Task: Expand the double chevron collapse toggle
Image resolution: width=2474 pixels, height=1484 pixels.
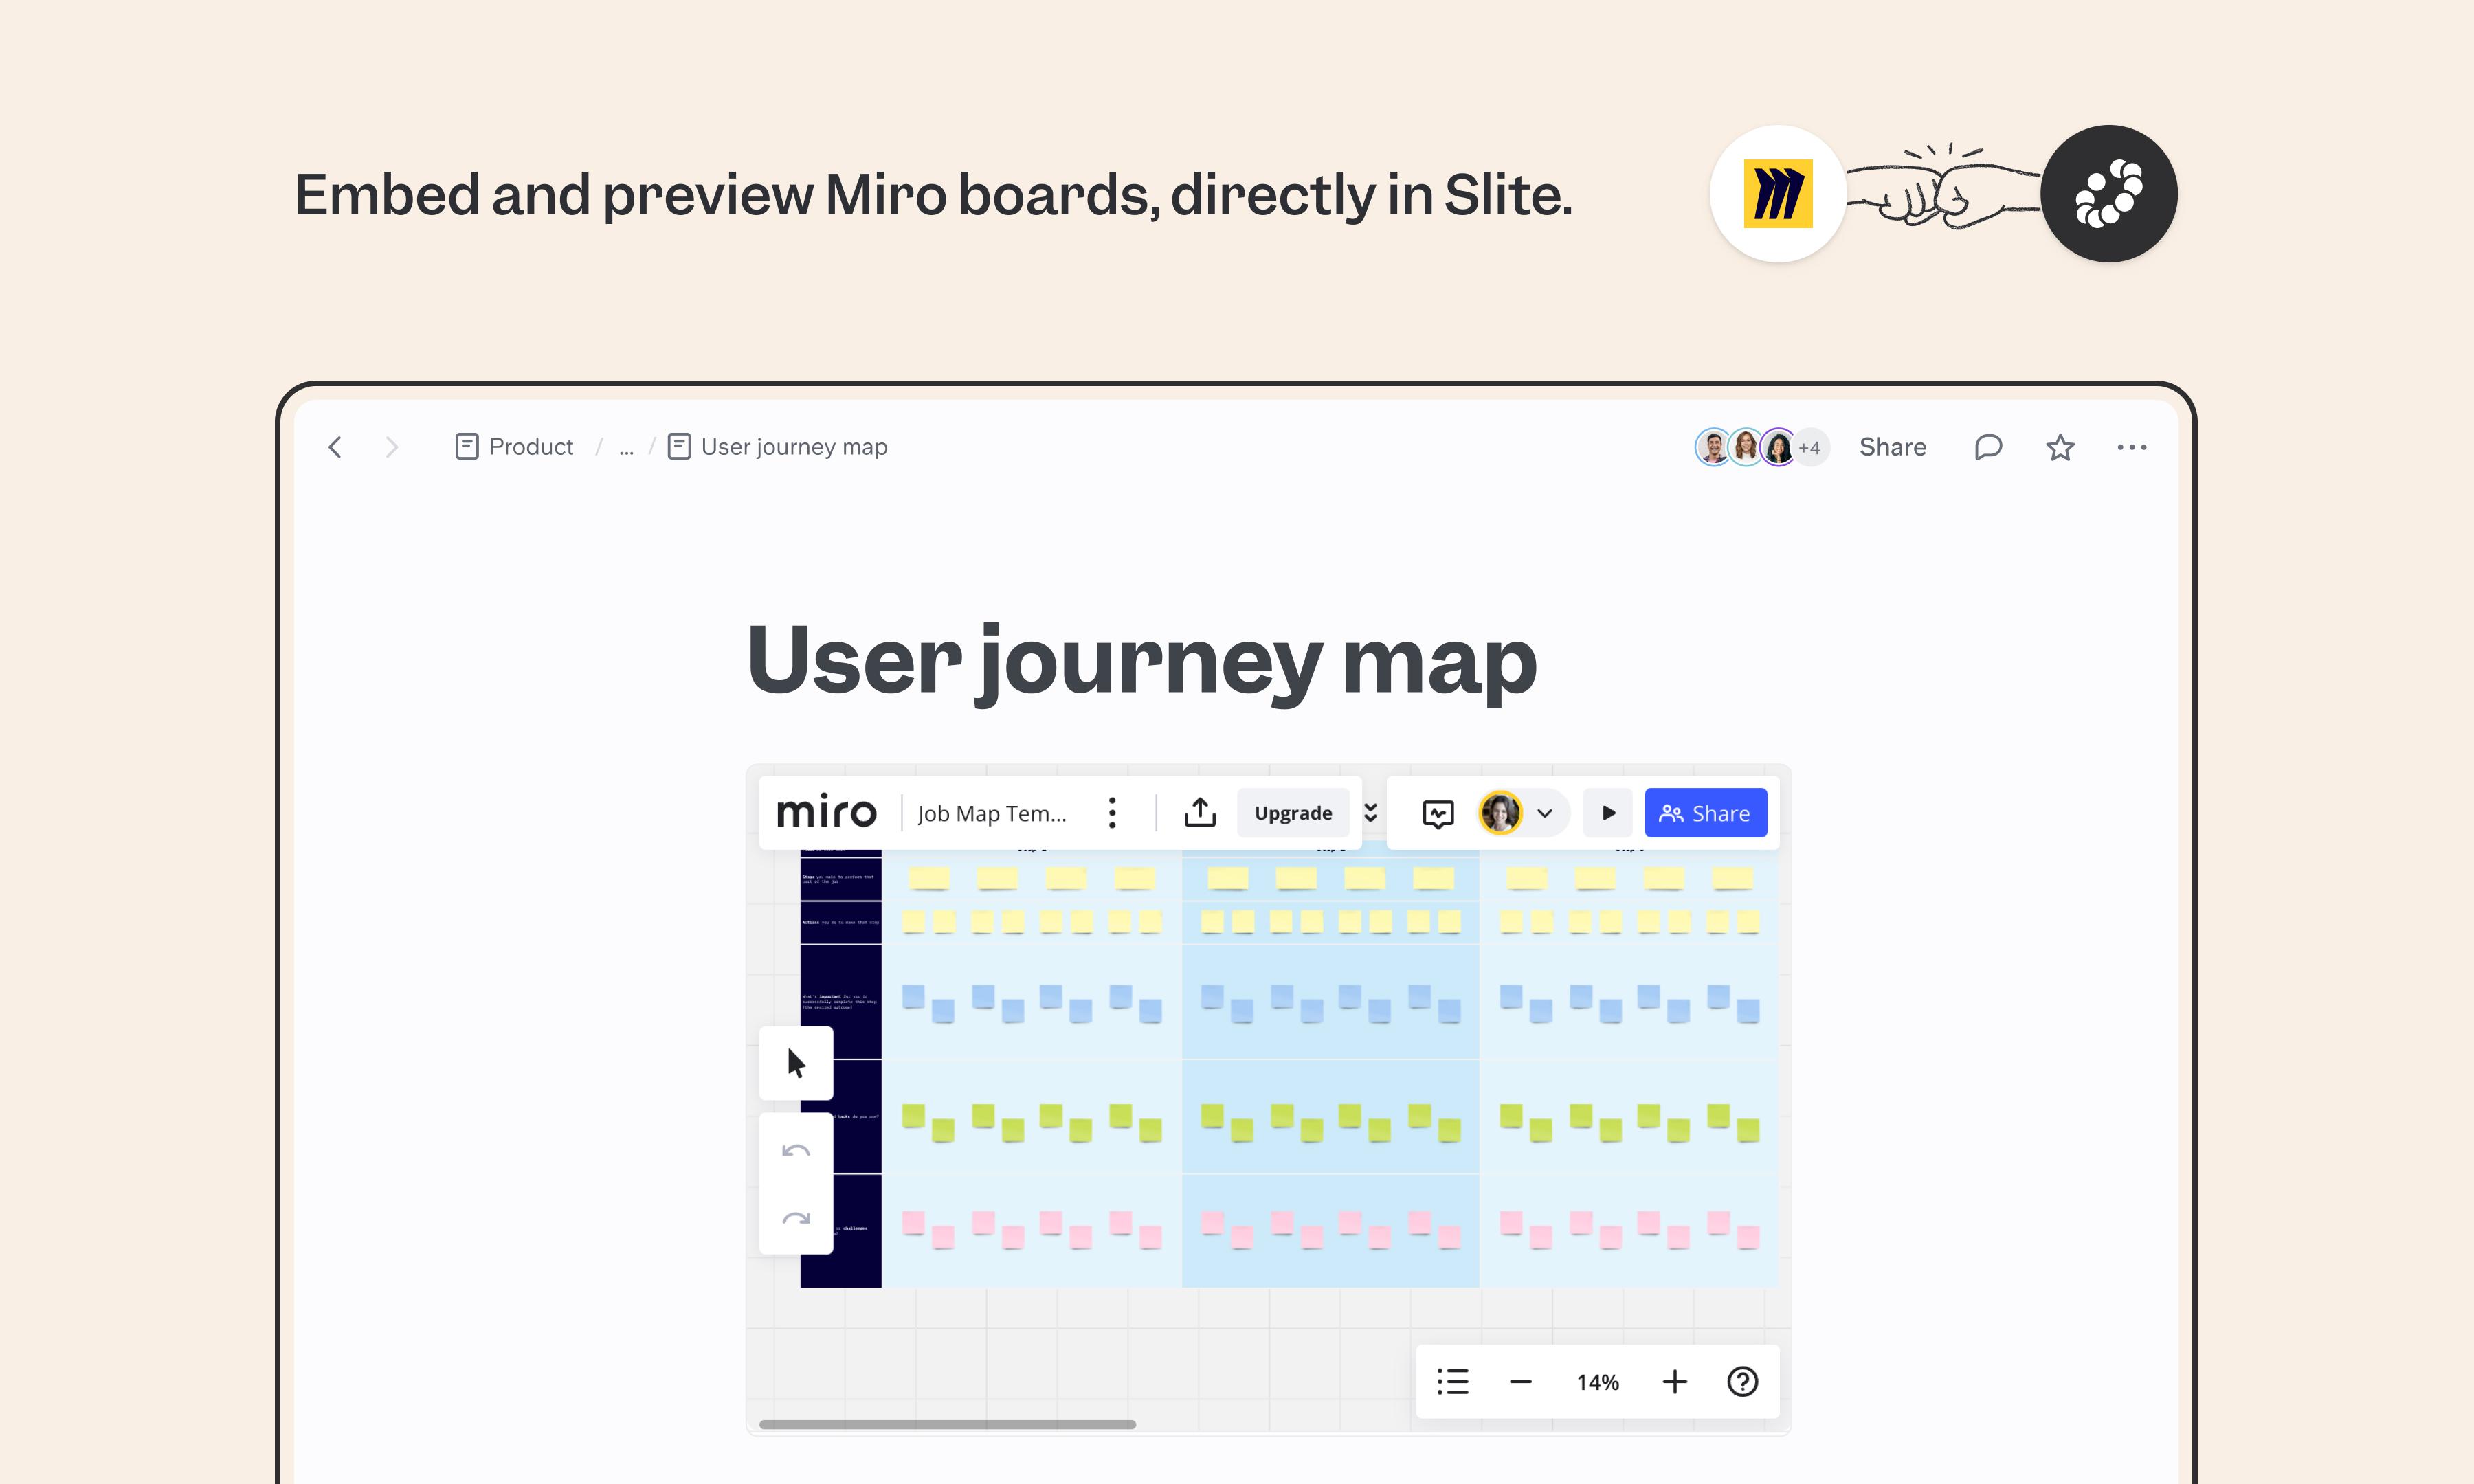Action: click(x=1371, y=813)
